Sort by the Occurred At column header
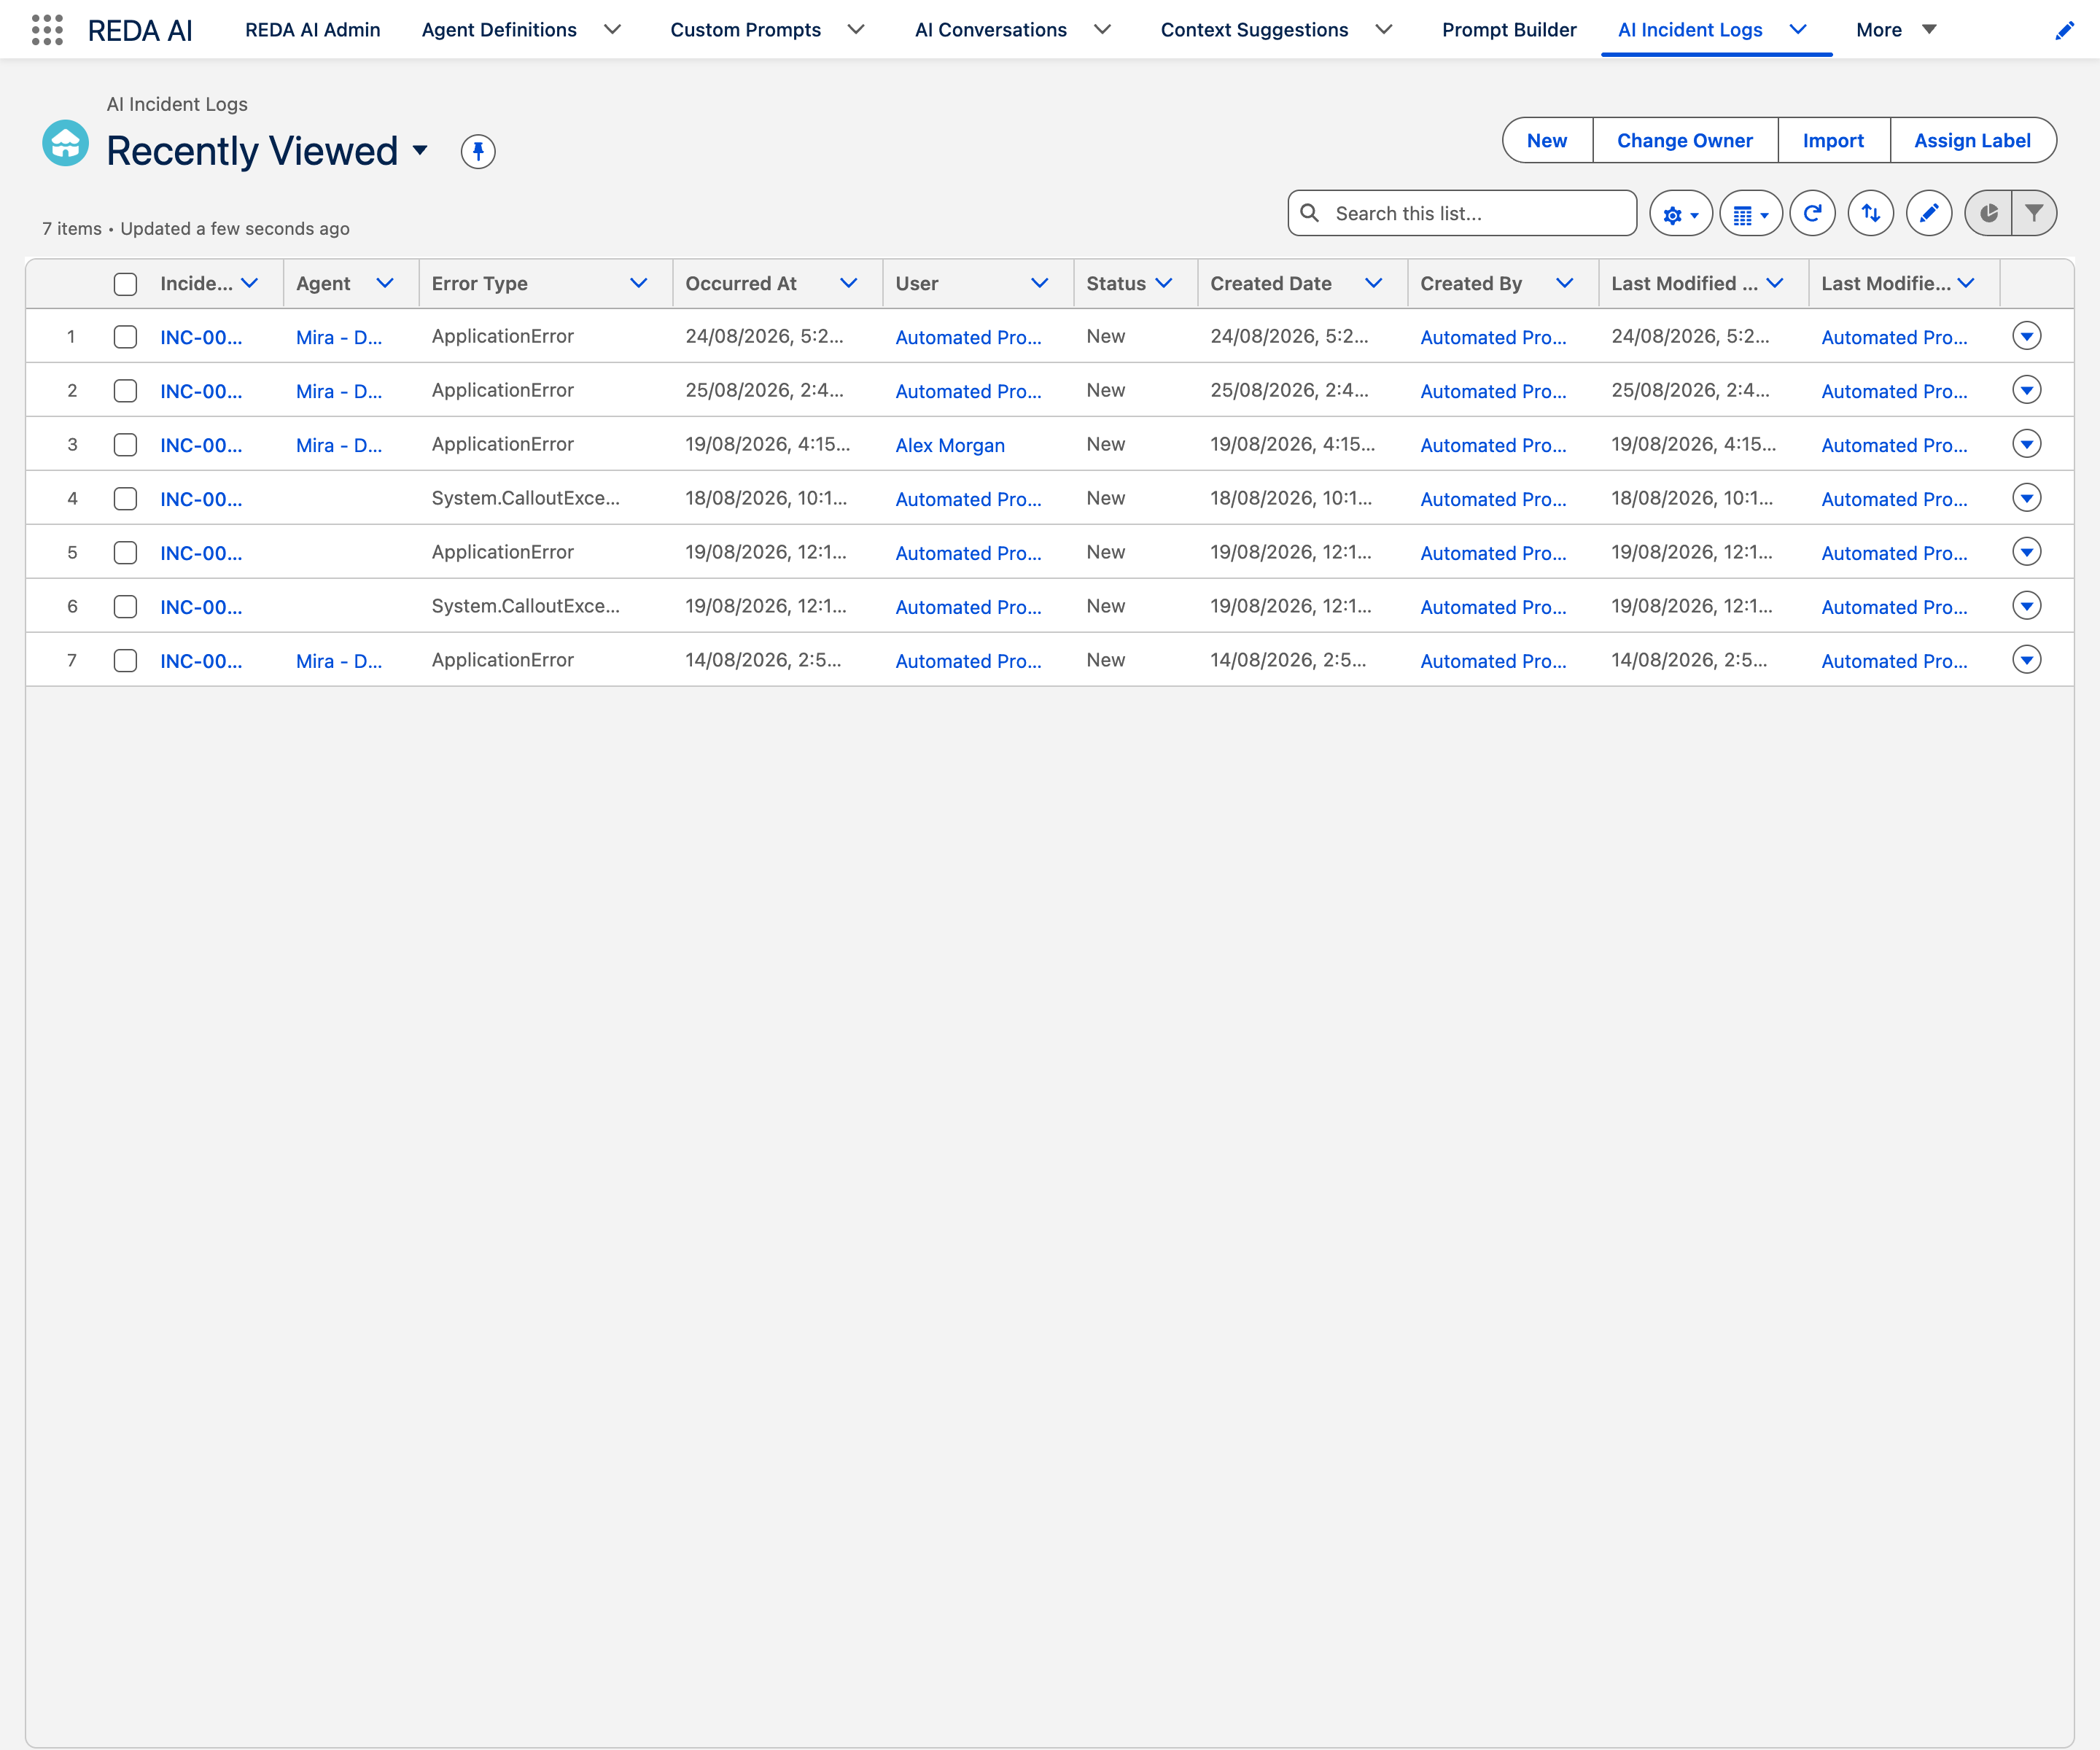The height and width of the screenshot is (1750, 2100). (741, 284)
